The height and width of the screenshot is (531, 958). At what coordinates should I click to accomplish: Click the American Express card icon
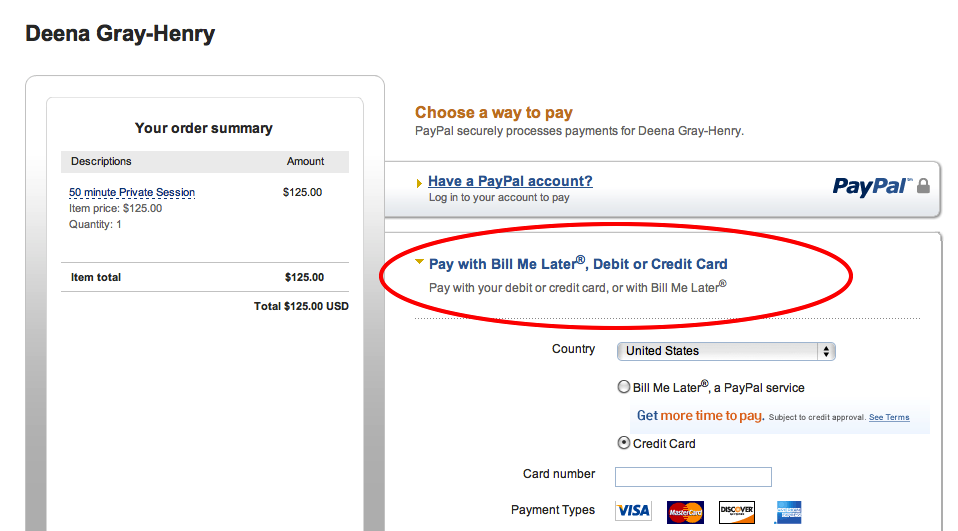786,511
